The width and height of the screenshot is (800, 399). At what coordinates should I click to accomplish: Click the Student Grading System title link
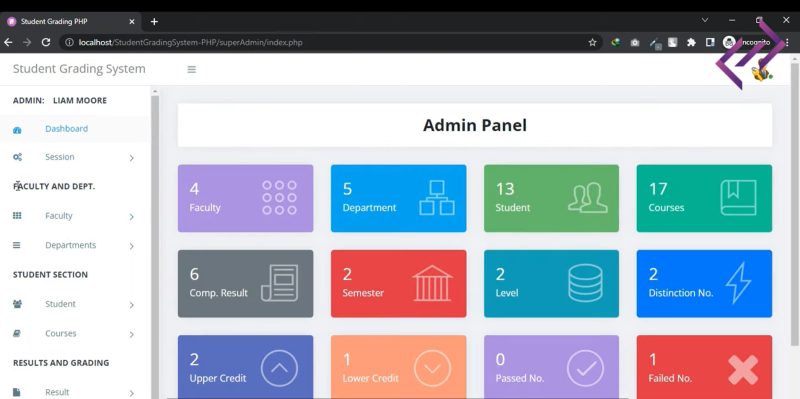click(x=79, y=69)
